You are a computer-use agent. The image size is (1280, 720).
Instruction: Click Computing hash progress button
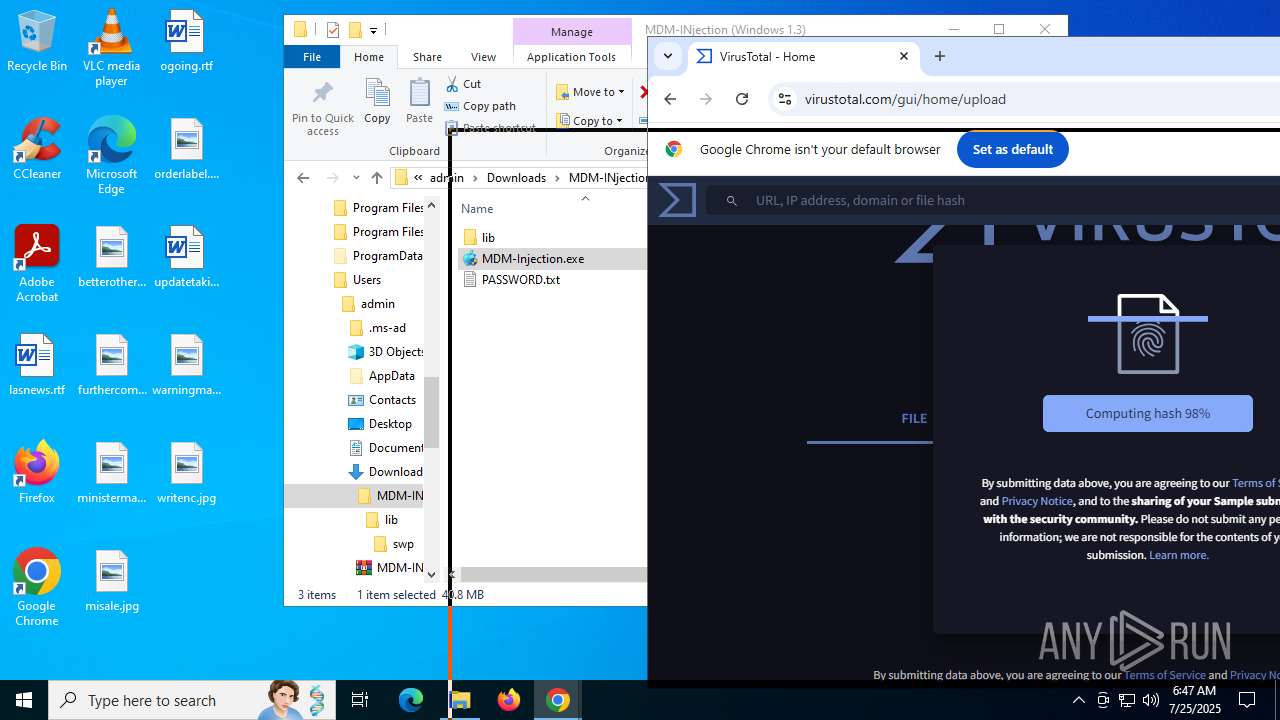point(1147,413)
